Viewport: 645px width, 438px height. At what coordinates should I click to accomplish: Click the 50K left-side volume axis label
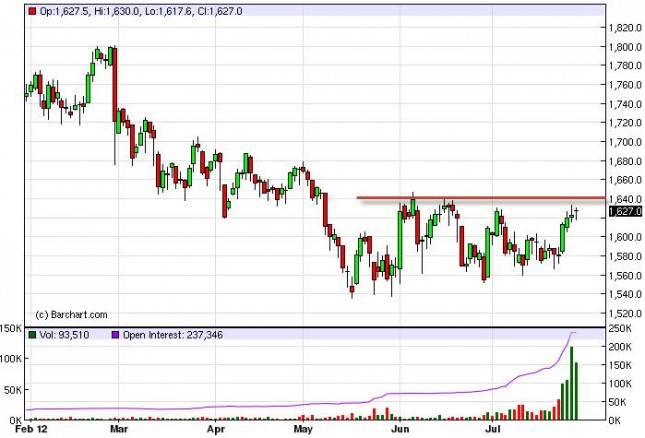(13, 390)
